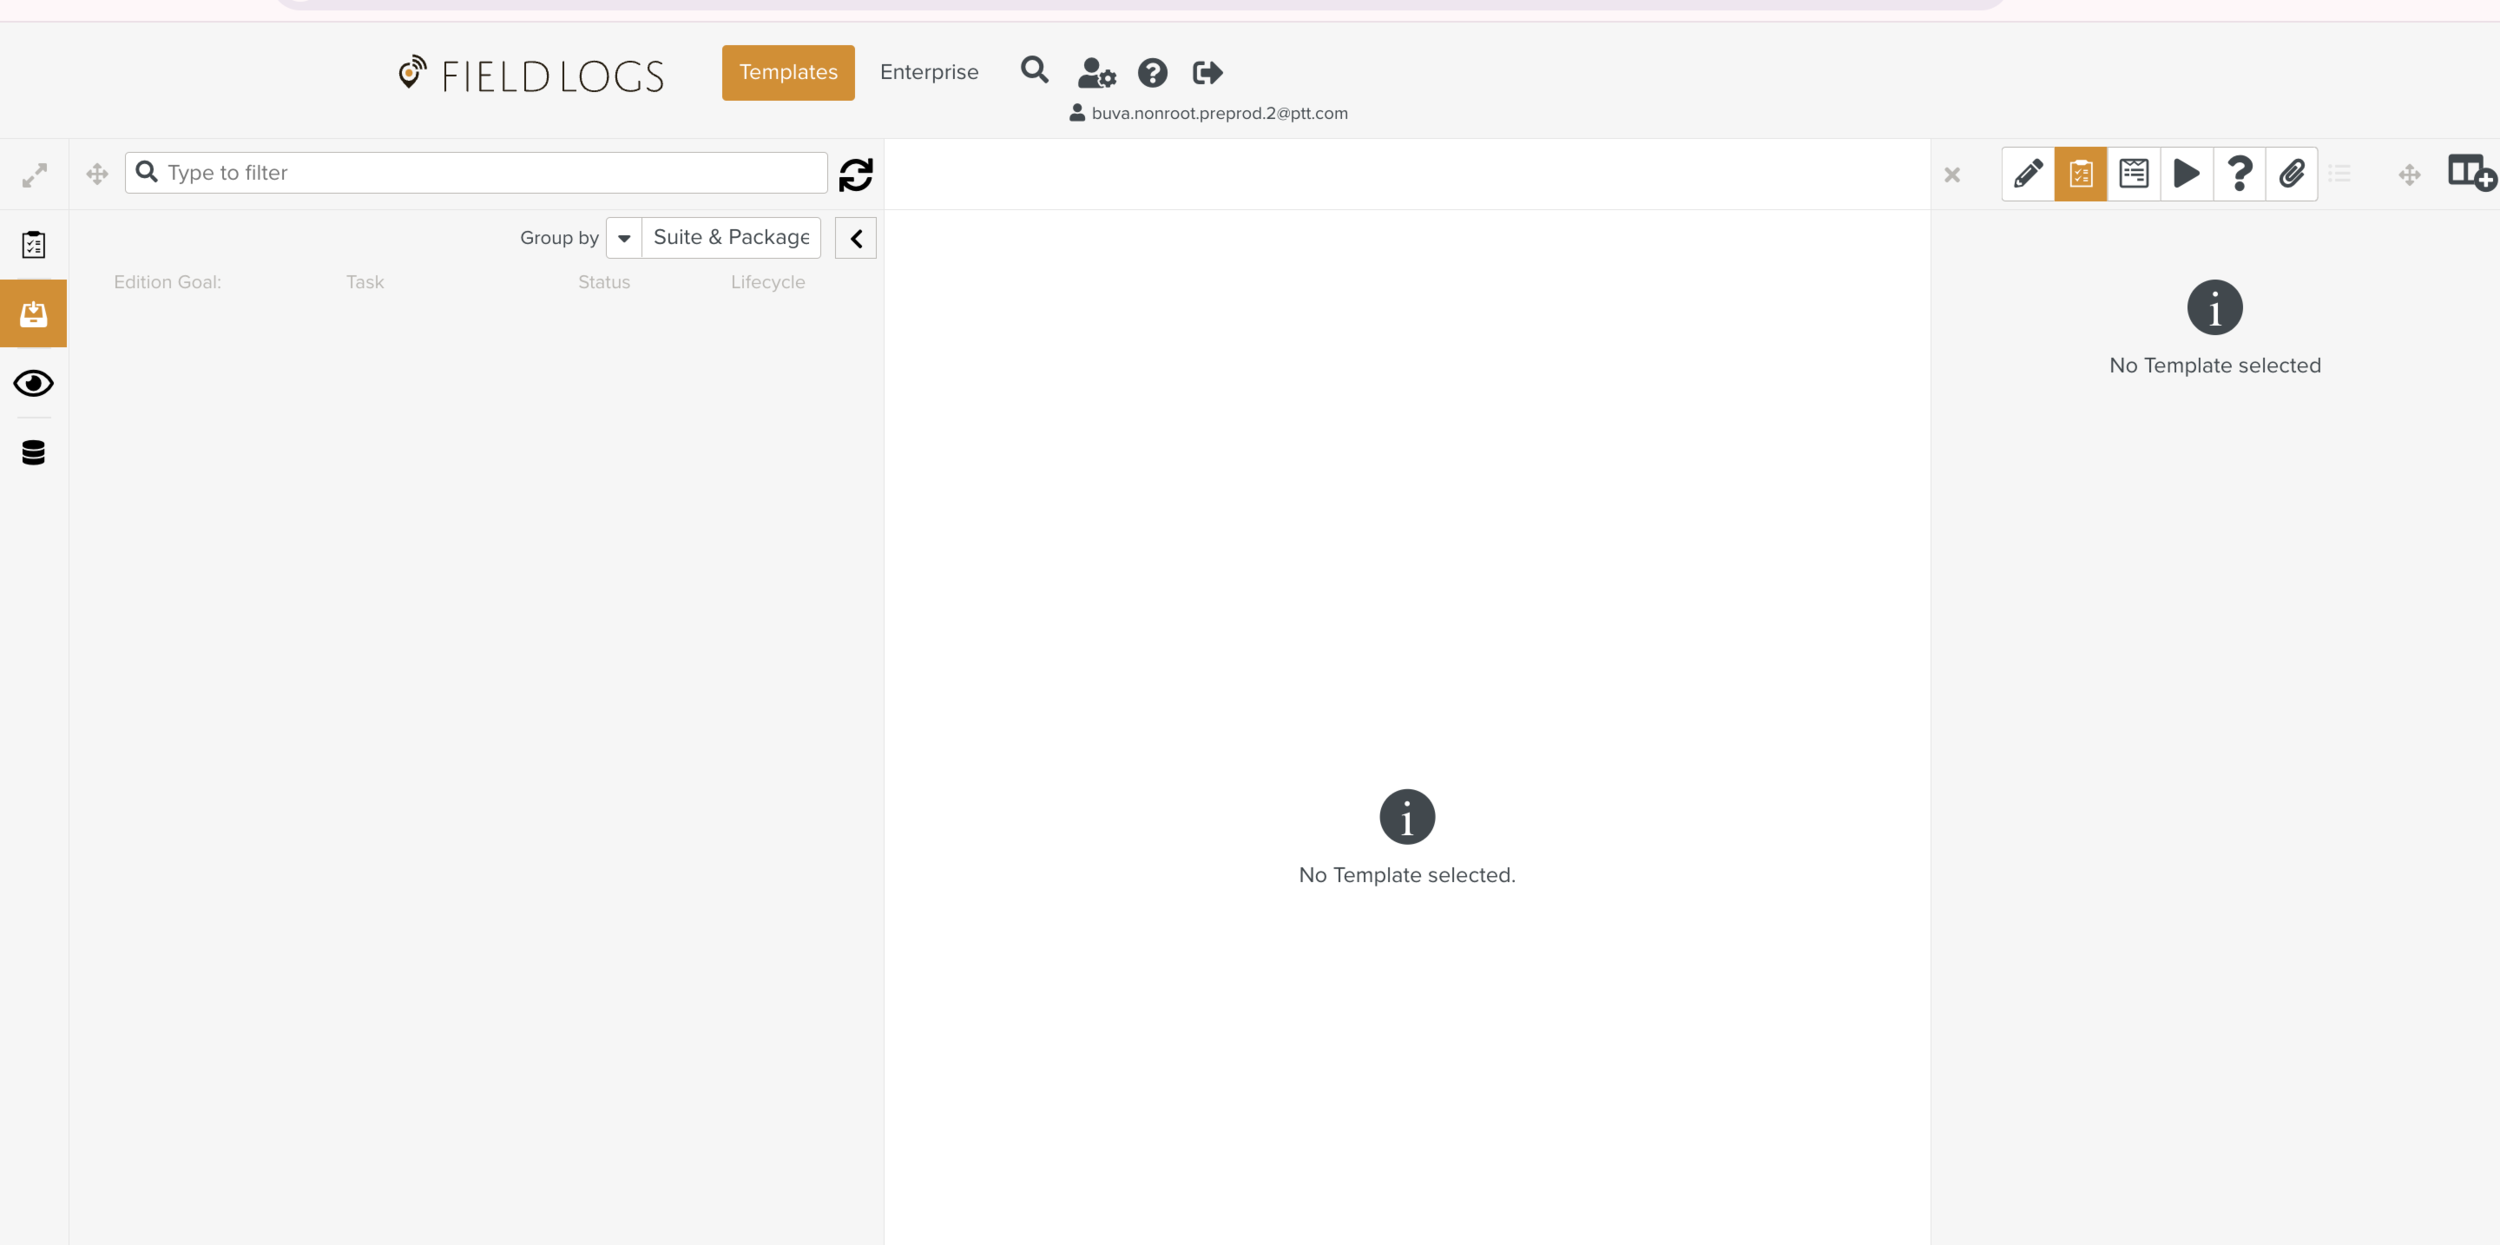Collapse the panel with the left chevron

[x=855, y=238]
